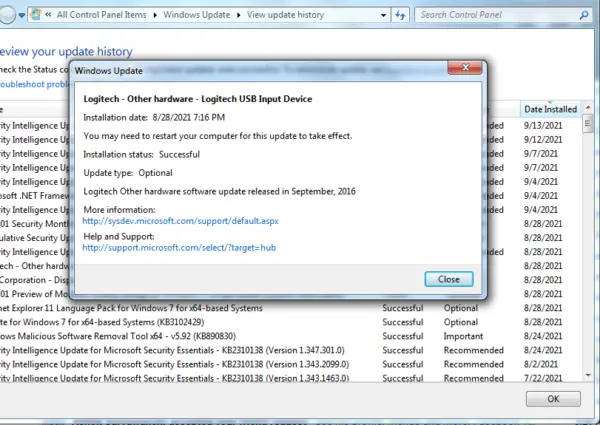Click date 8/2/2021 in list
This screenshot has height=425, width=600.
[x=540, y=364]
